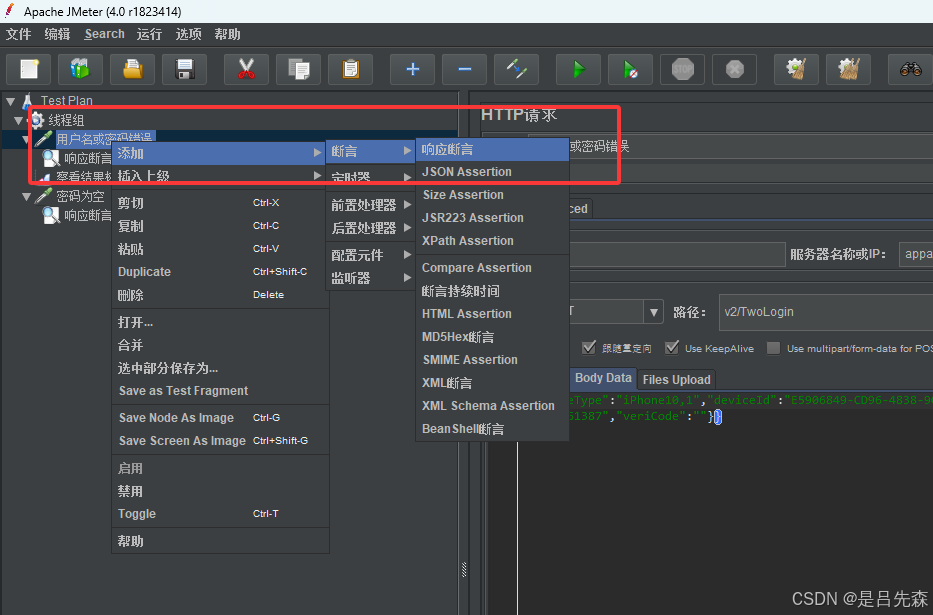Expand the 监听器 submenu
Screen dimensions: 933x615
(x=371, y=278)
